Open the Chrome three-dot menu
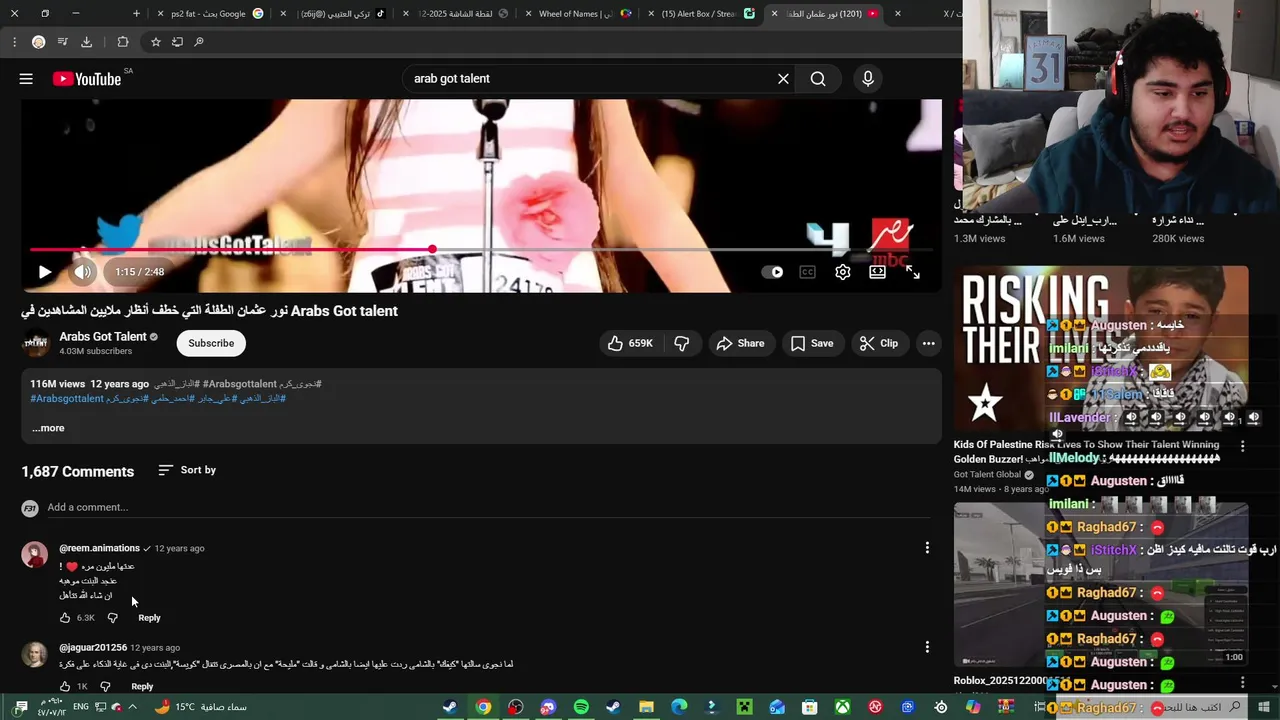 pos(14,42)
